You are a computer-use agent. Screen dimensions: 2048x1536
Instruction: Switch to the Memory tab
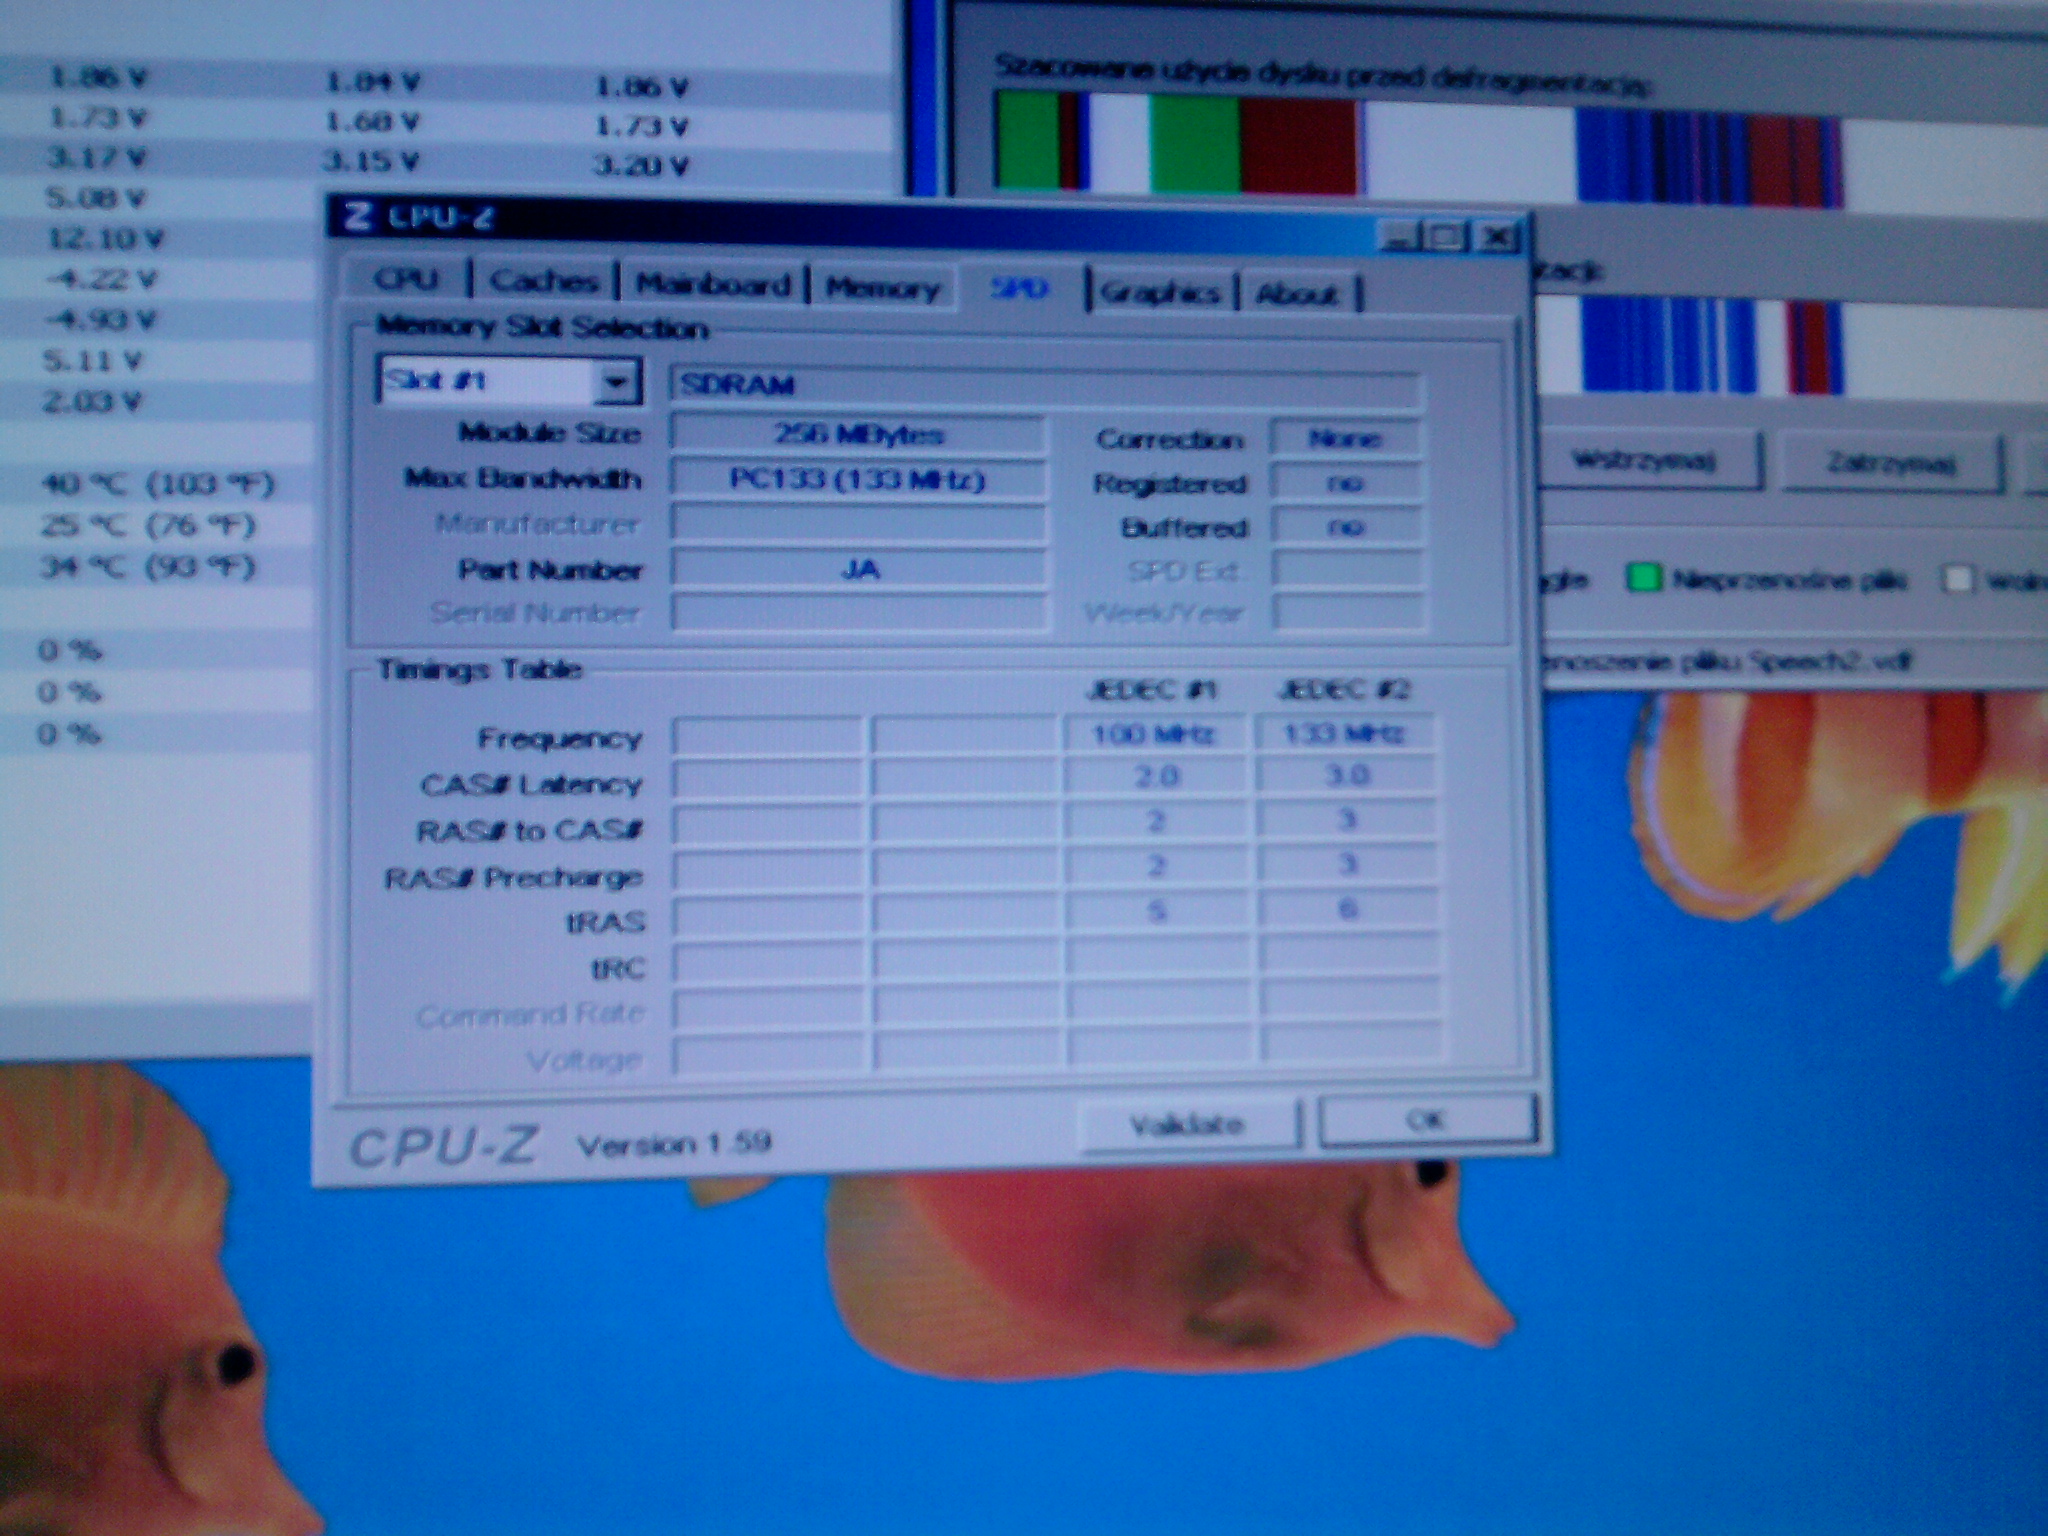[x=882, y=289]
